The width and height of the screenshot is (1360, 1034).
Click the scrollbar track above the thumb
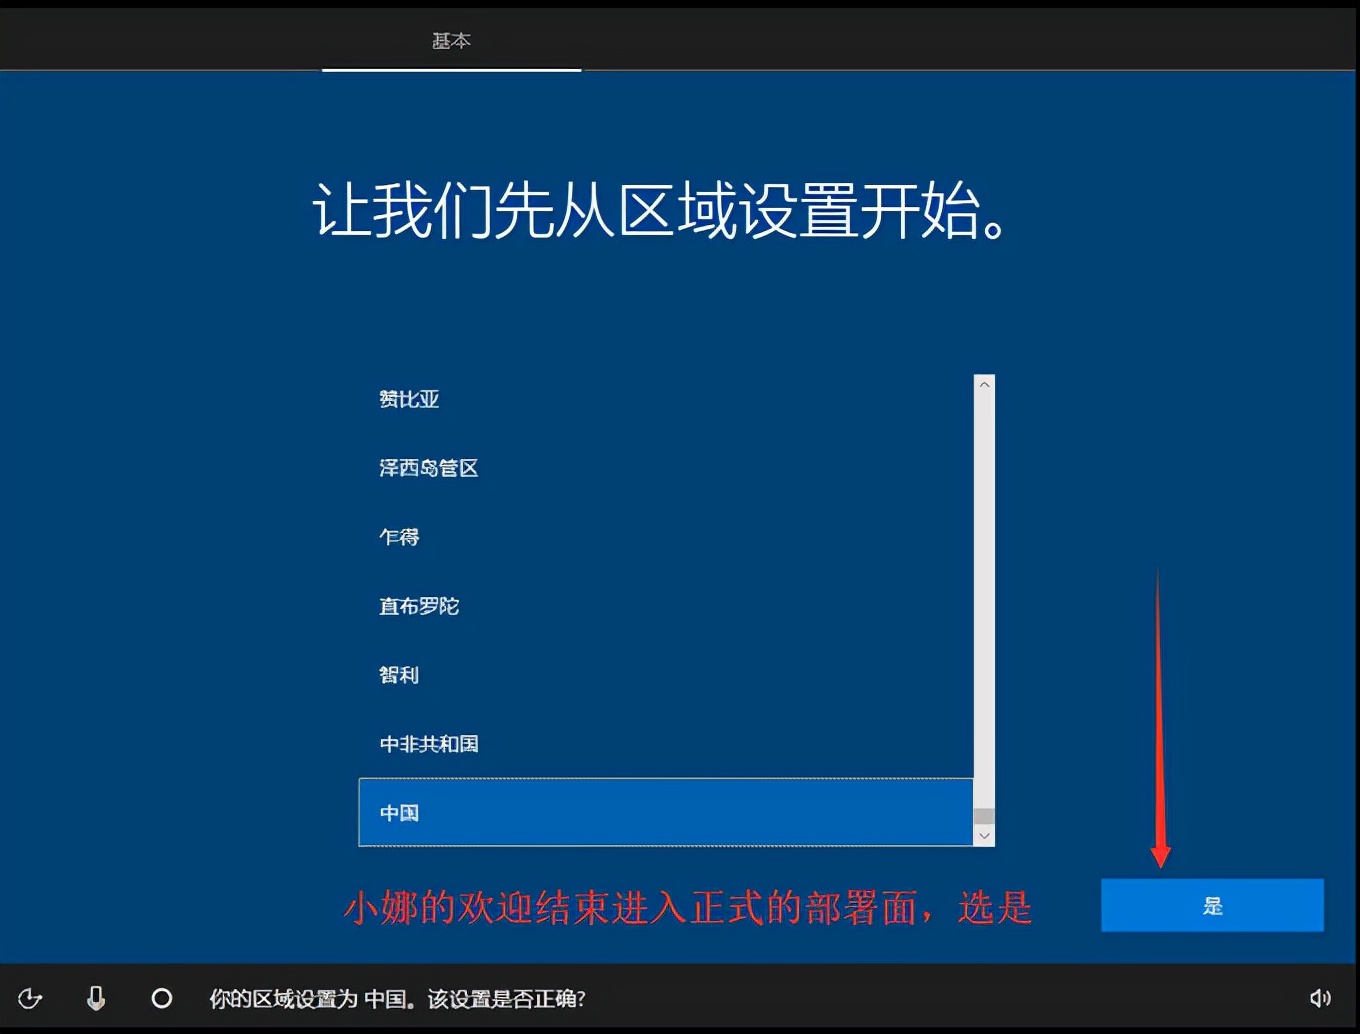point(984,600)
